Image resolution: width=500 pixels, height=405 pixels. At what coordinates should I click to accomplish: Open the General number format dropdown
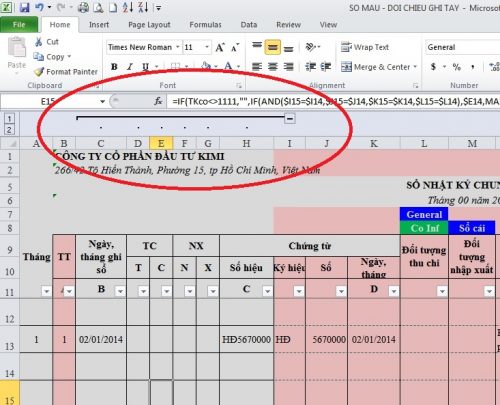click(463, 47)
